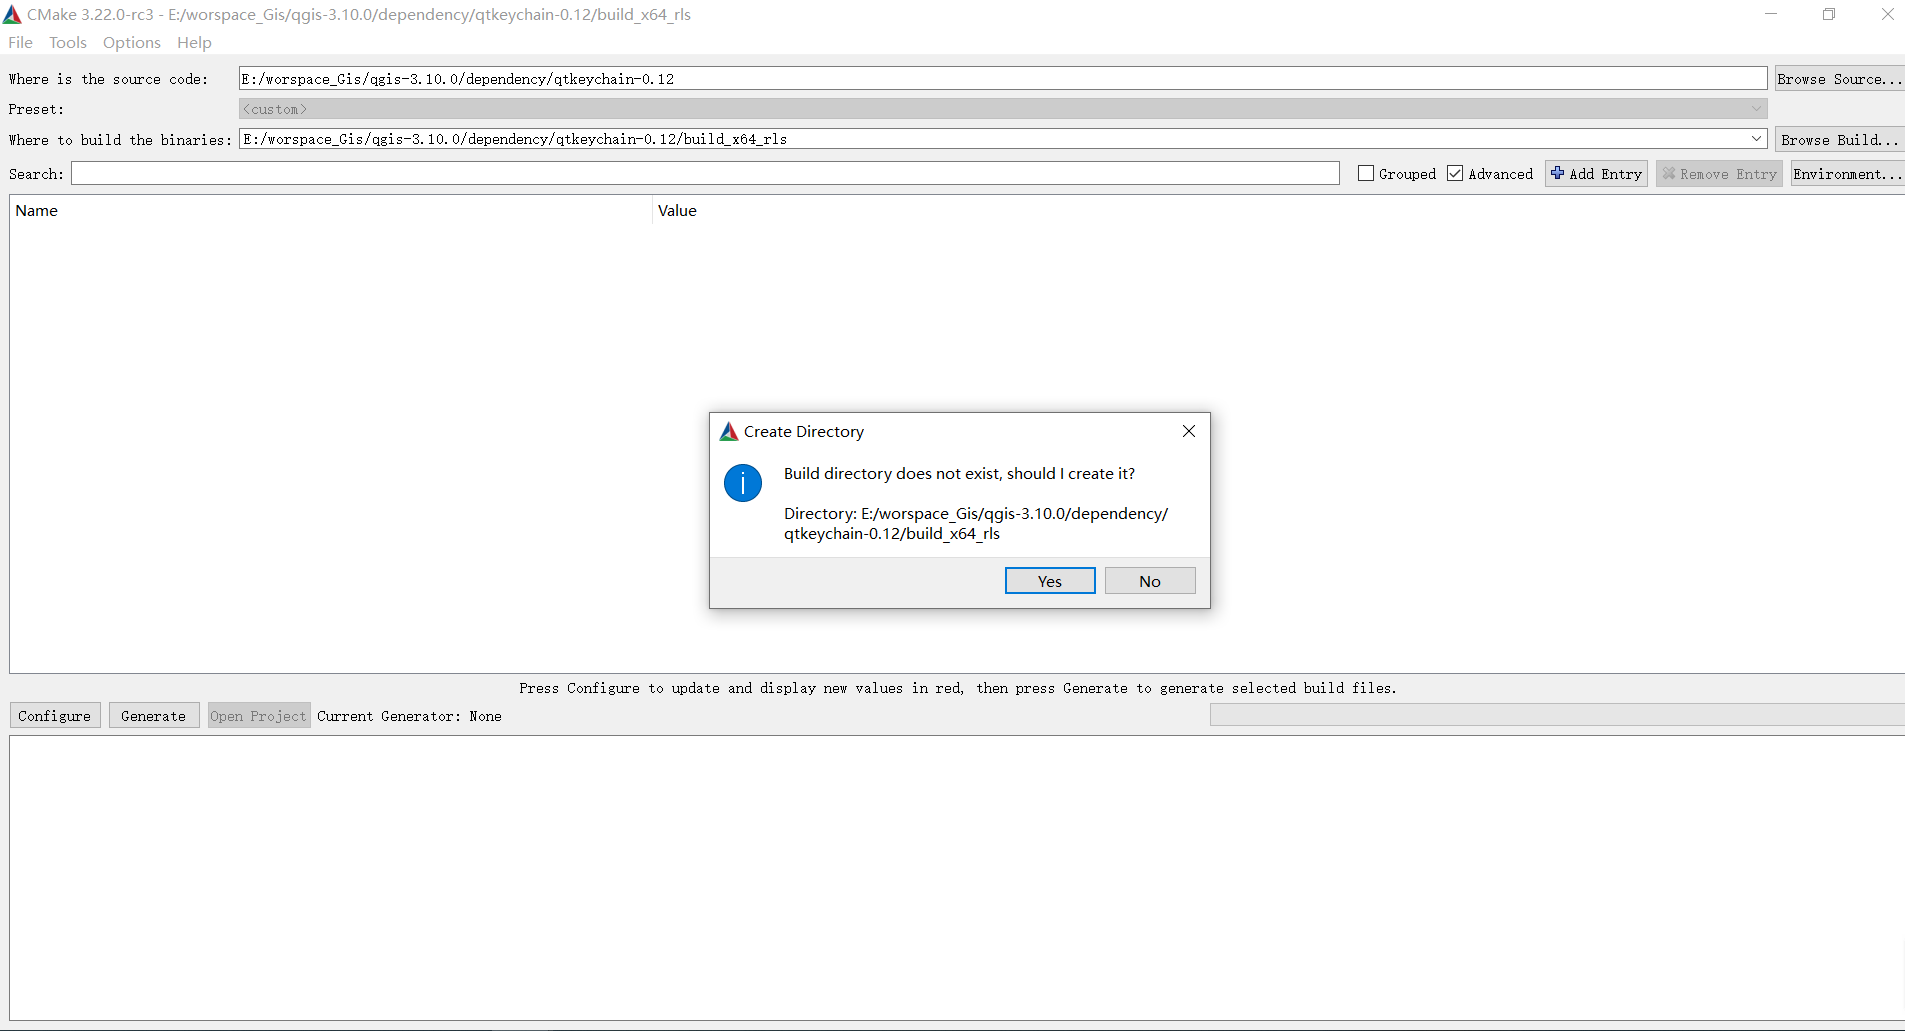
Task: Click the Open Project button
Action: tap(259, 716)
